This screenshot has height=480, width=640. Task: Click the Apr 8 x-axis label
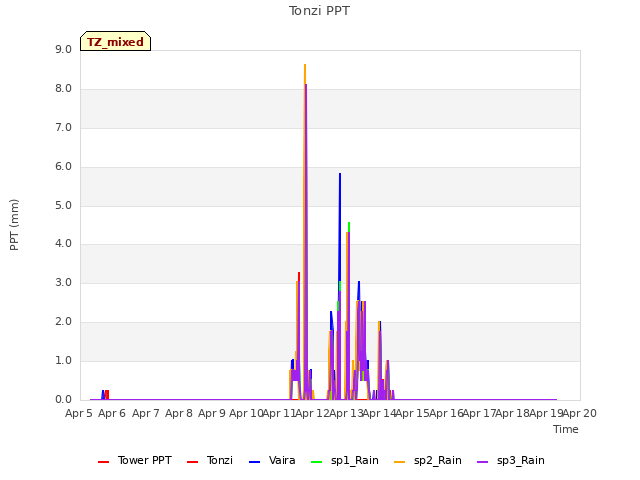coord(179,413)
